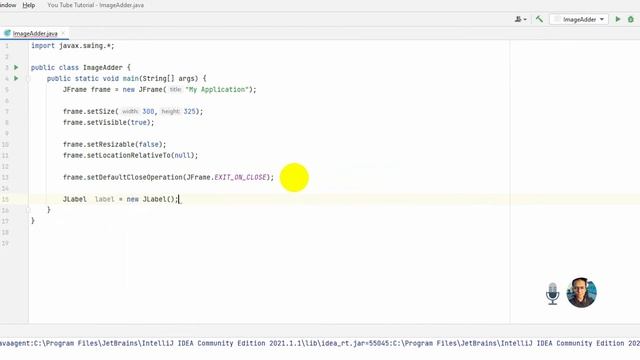Click the 'import javax.swing.*;' line
Viewport: 640px width, 360px height.
pyautogui.click(x=73, y=46)
